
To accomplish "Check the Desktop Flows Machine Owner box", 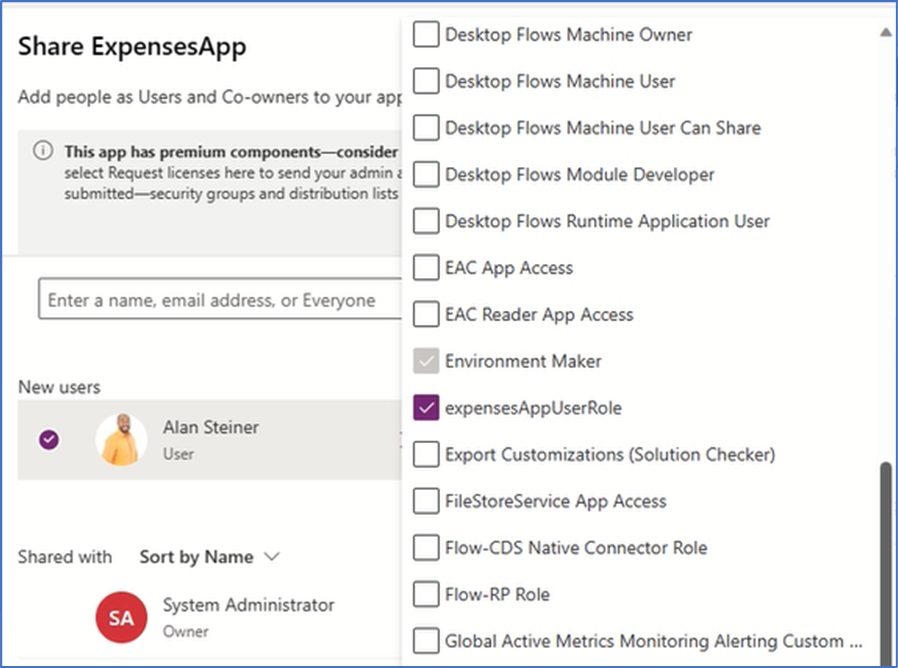I will pos(426,35).
